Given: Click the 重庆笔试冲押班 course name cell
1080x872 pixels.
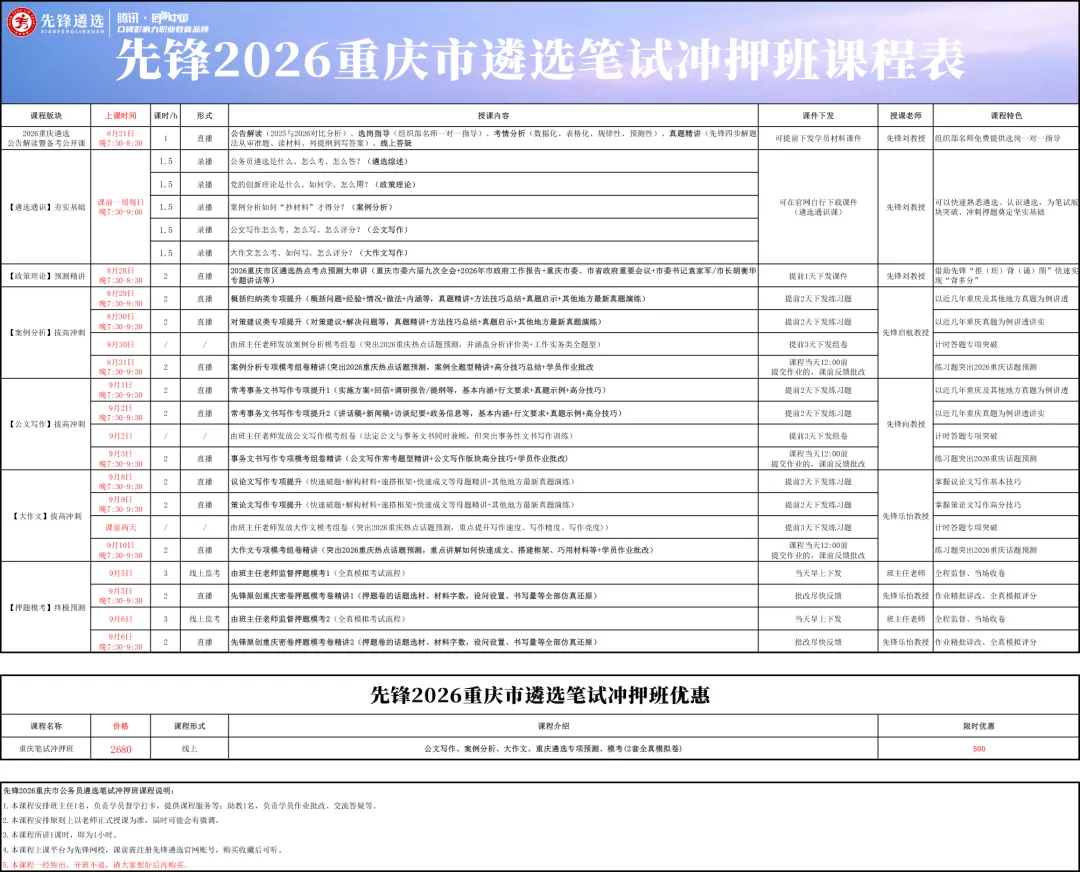Looking at the screenshot, I should click(x=46, y=749).
